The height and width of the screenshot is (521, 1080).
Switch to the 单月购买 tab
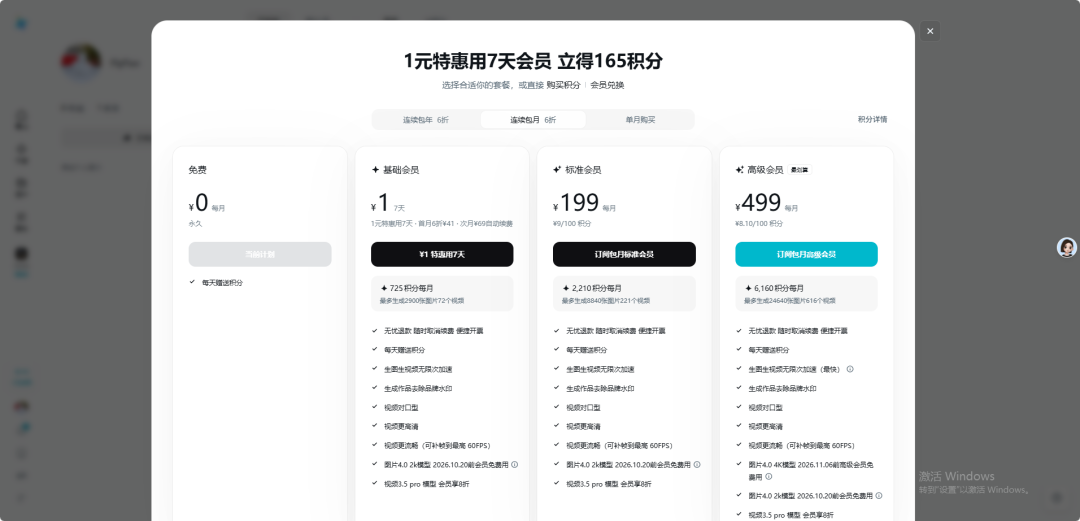640,120
